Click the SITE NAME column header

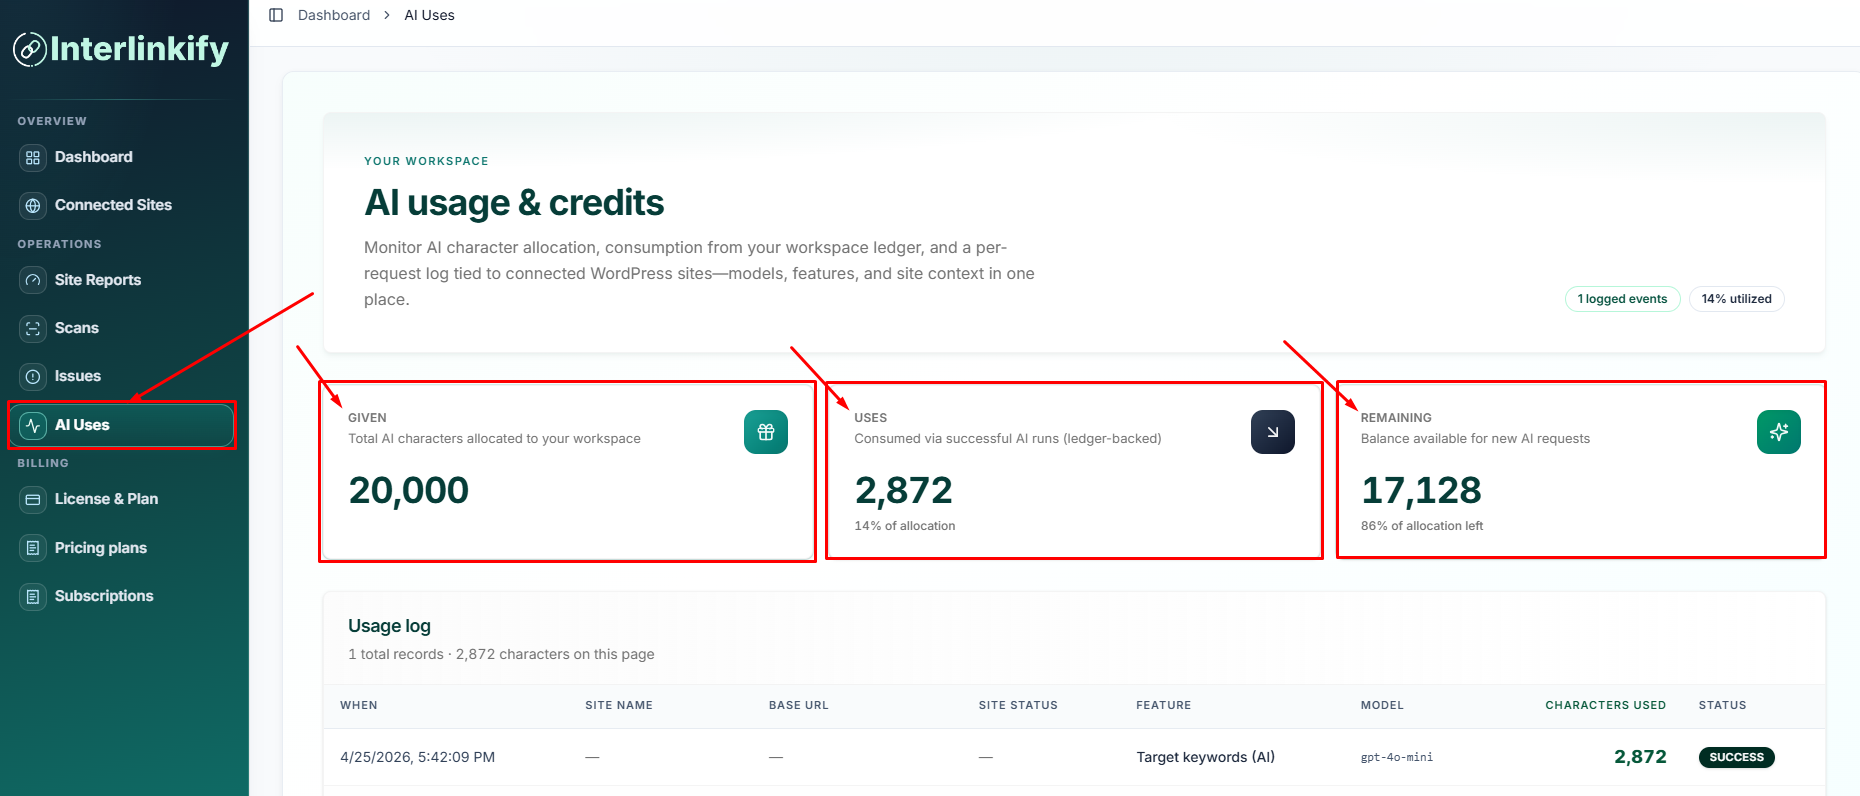pos(619,705)
